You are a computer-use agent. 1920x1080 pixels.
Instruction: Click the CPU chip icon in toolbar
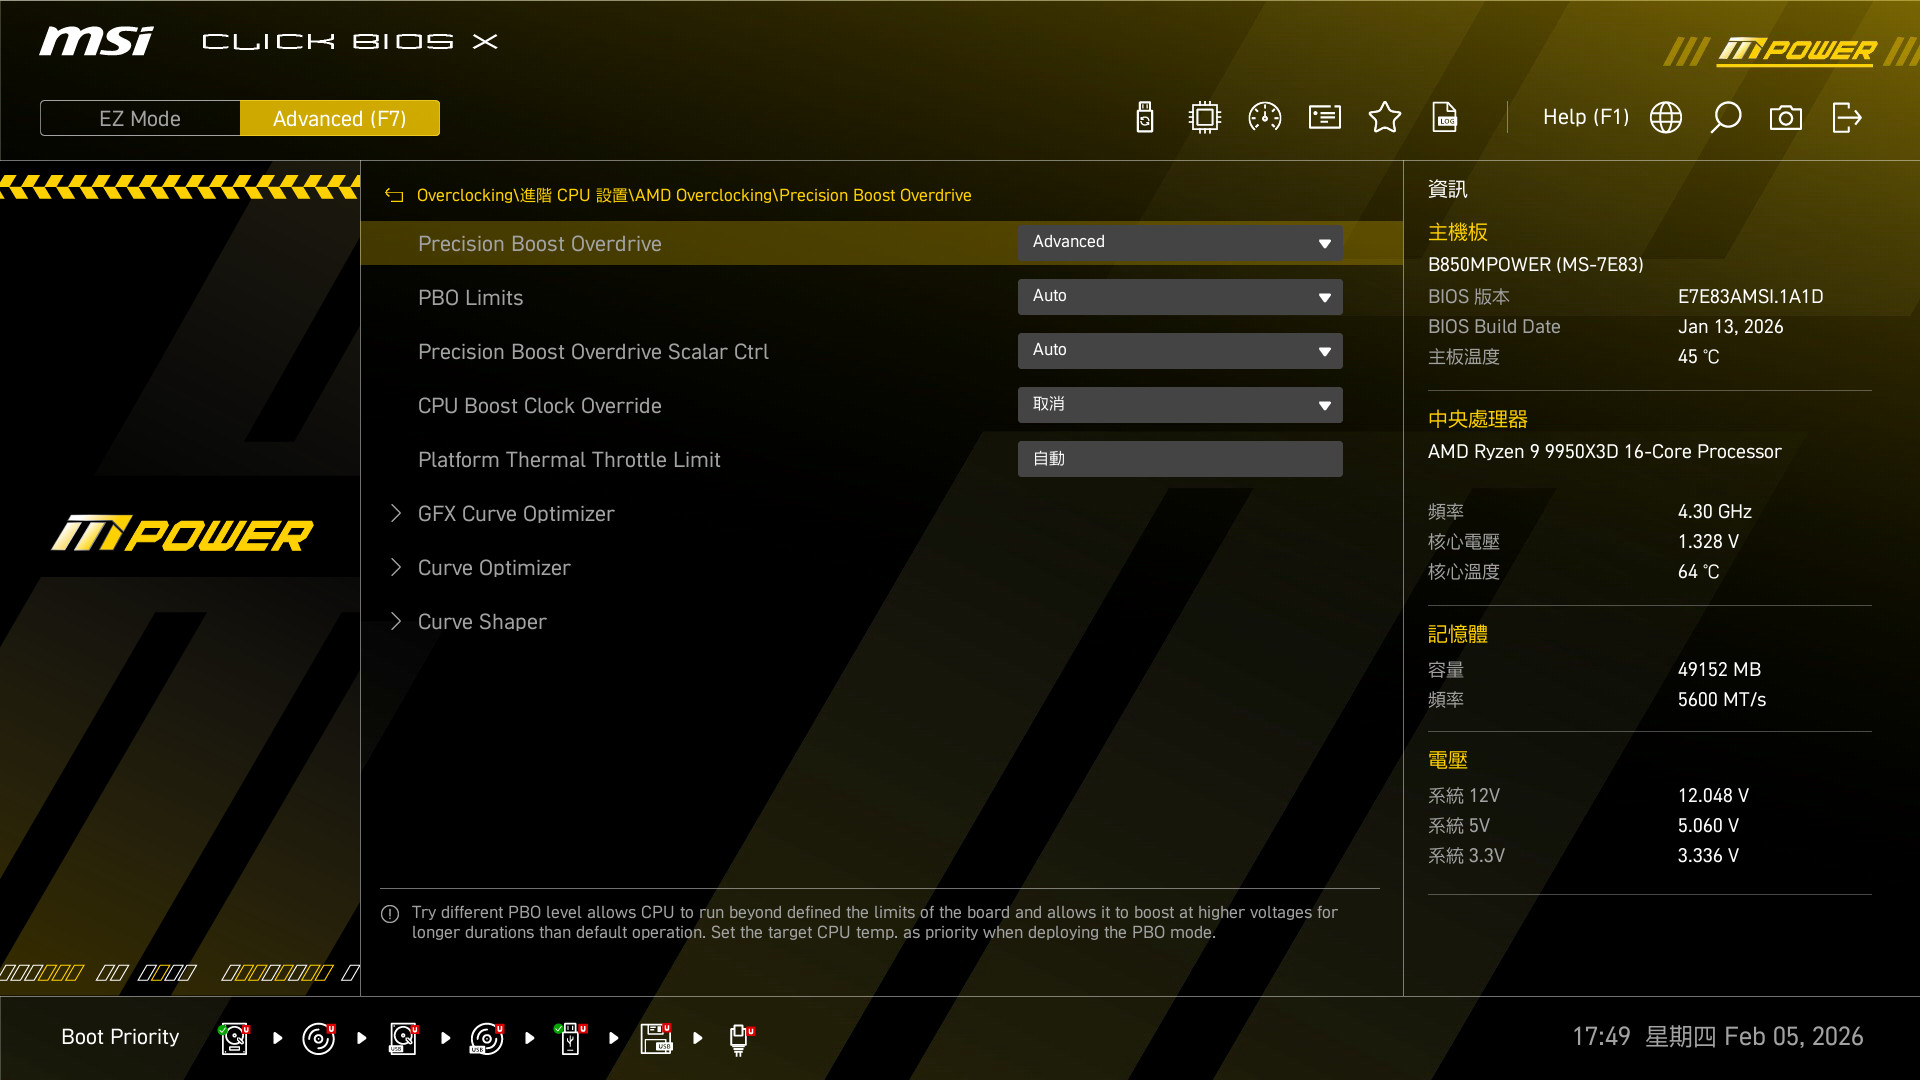(1205, 118)
